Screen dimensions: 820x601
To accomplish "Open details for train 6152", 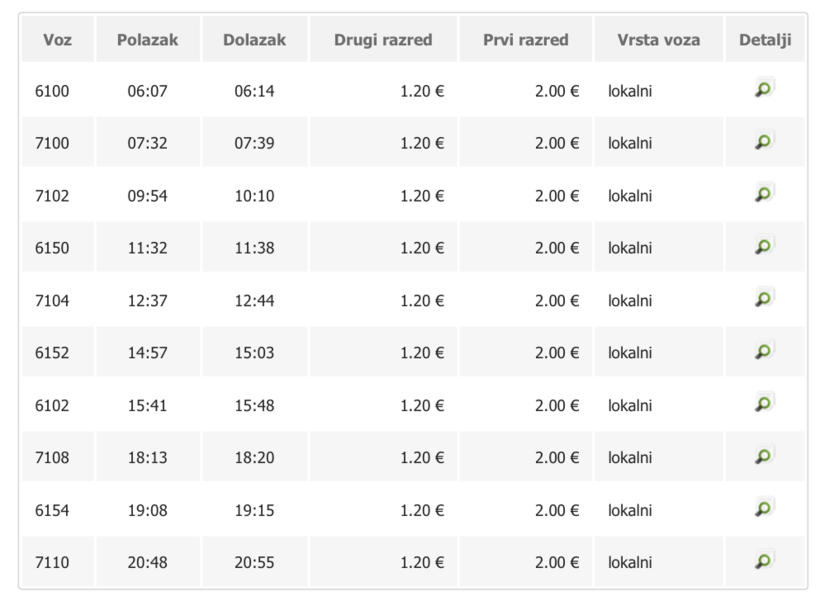I will pos(764,350).
